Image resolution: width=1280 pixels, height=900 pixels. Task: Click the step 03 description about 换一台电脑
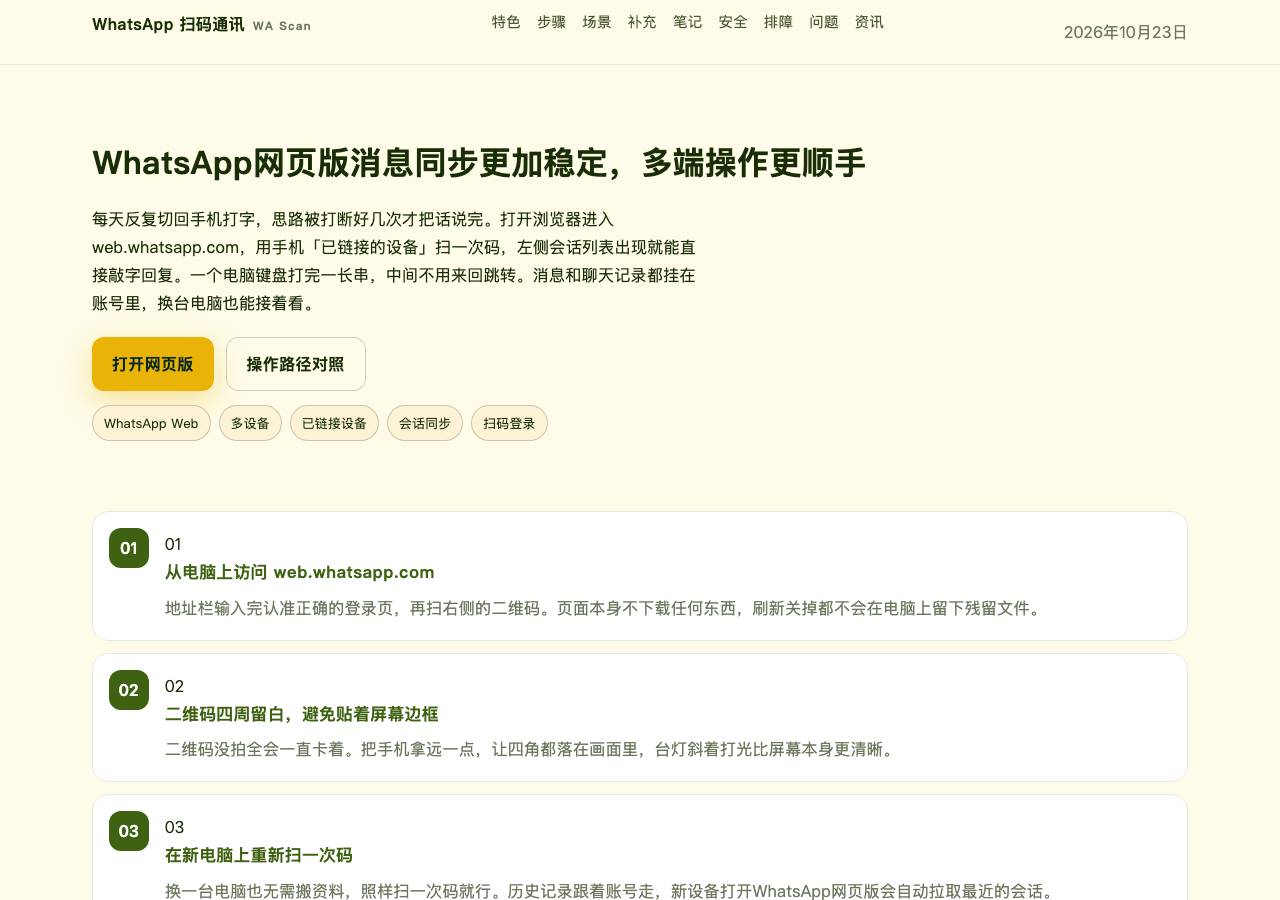click(x=610, y=891)
